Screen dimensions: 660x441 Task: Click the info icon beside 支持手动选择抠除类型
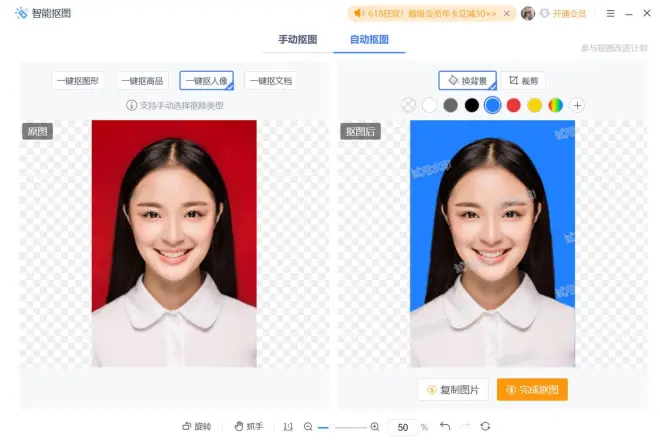tap(131, 105)
